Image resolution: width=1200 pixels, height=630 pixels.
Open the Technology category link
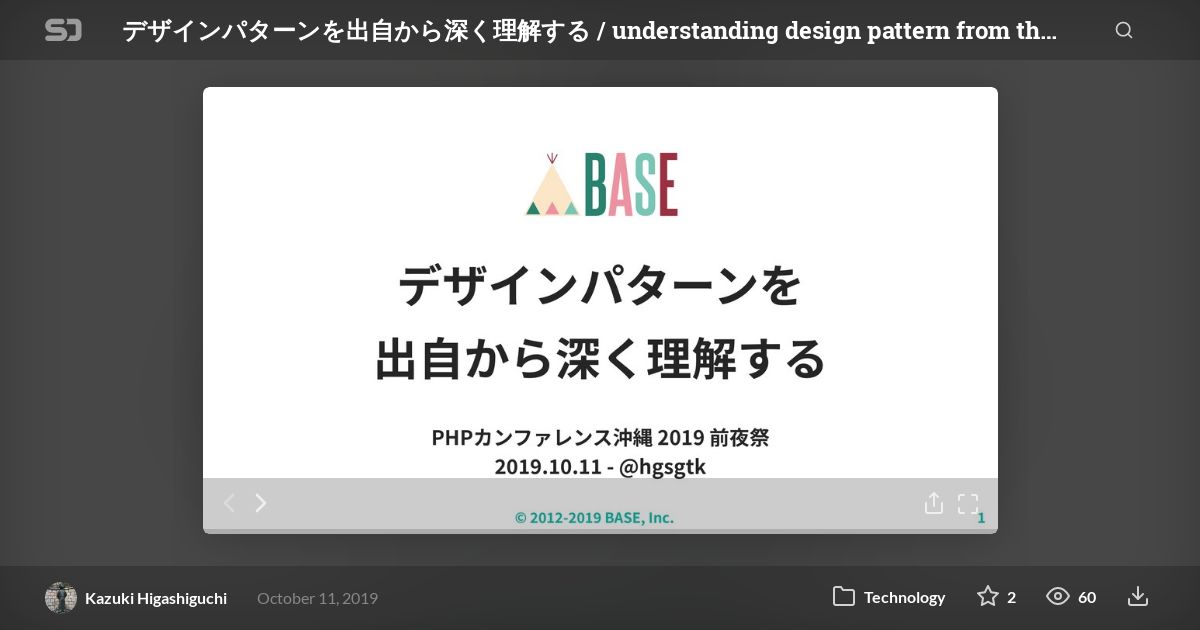tap(904, 597)
